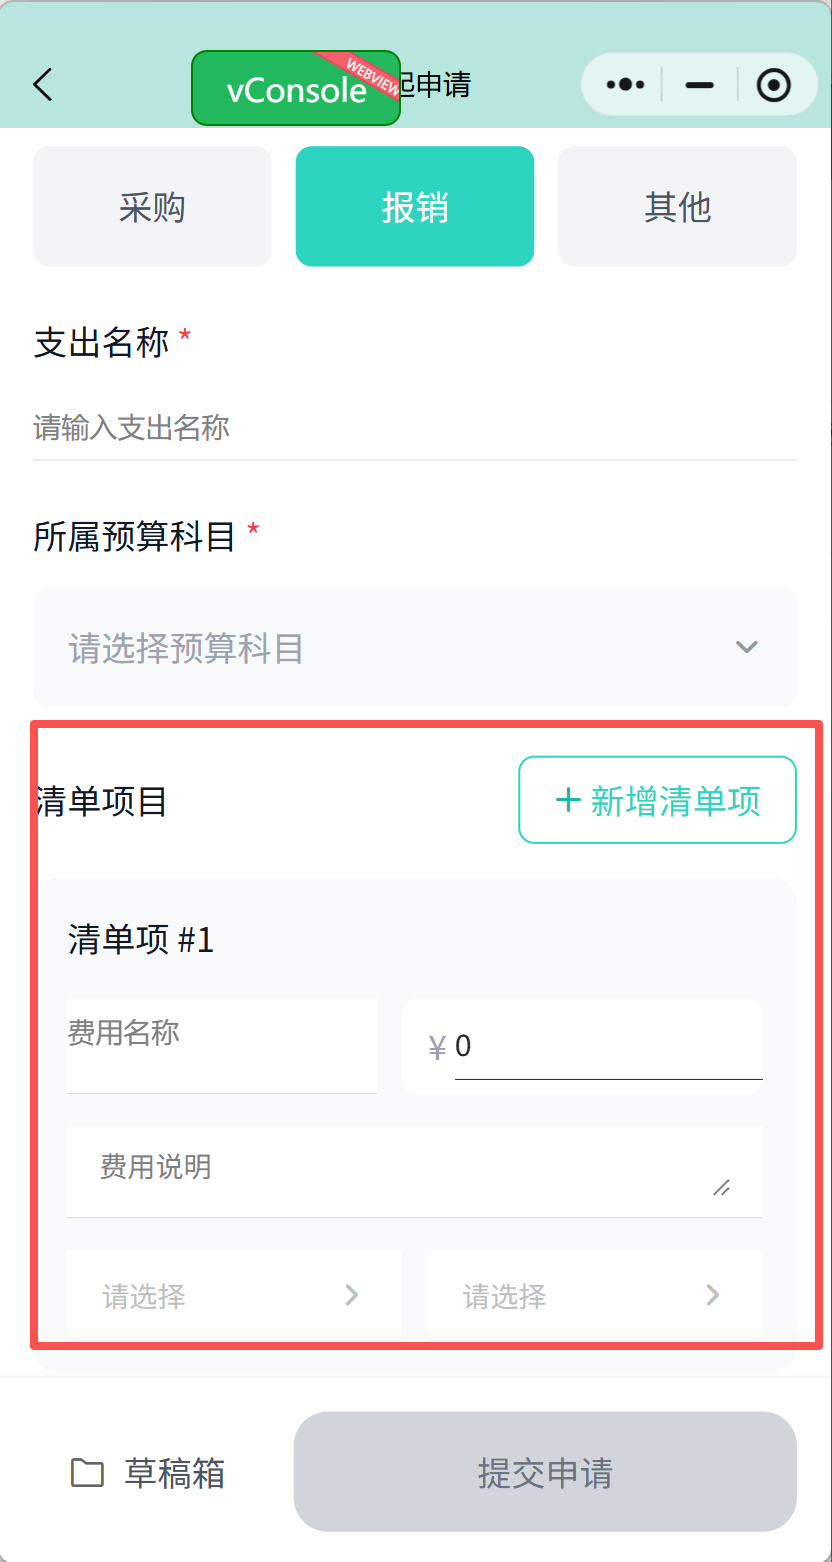Open the three-dot more options menu
Screen dimensions: 832x1562
click(623, 85)
